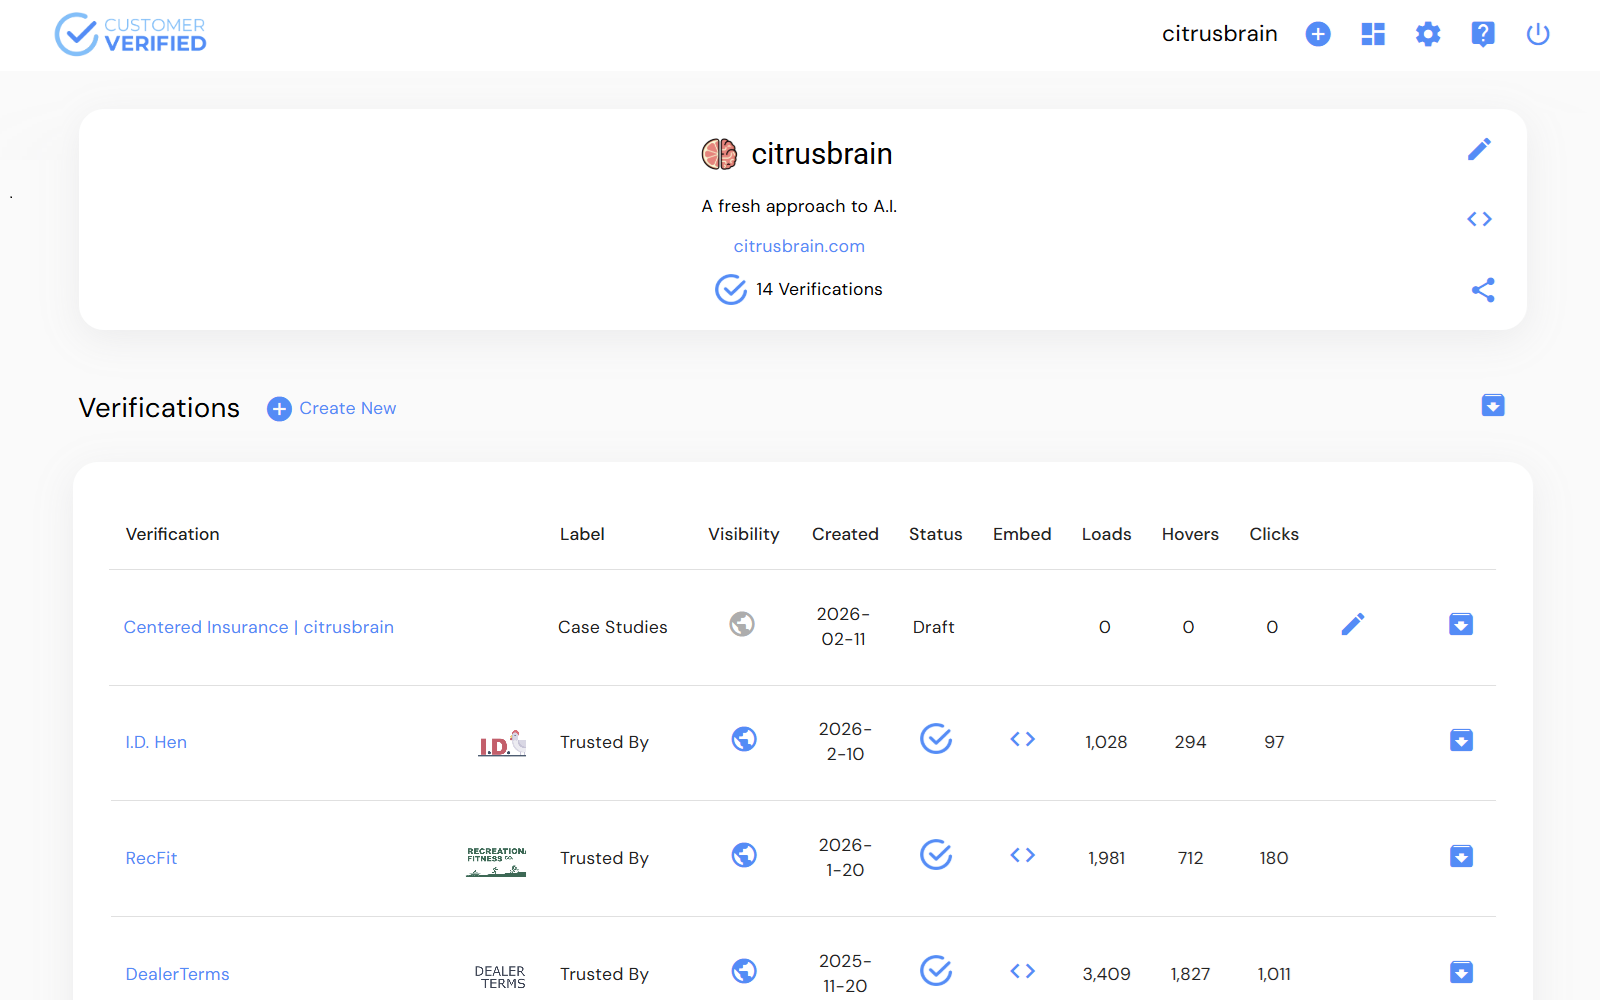Open the dashboard grid icon in header

[1373, 34]
